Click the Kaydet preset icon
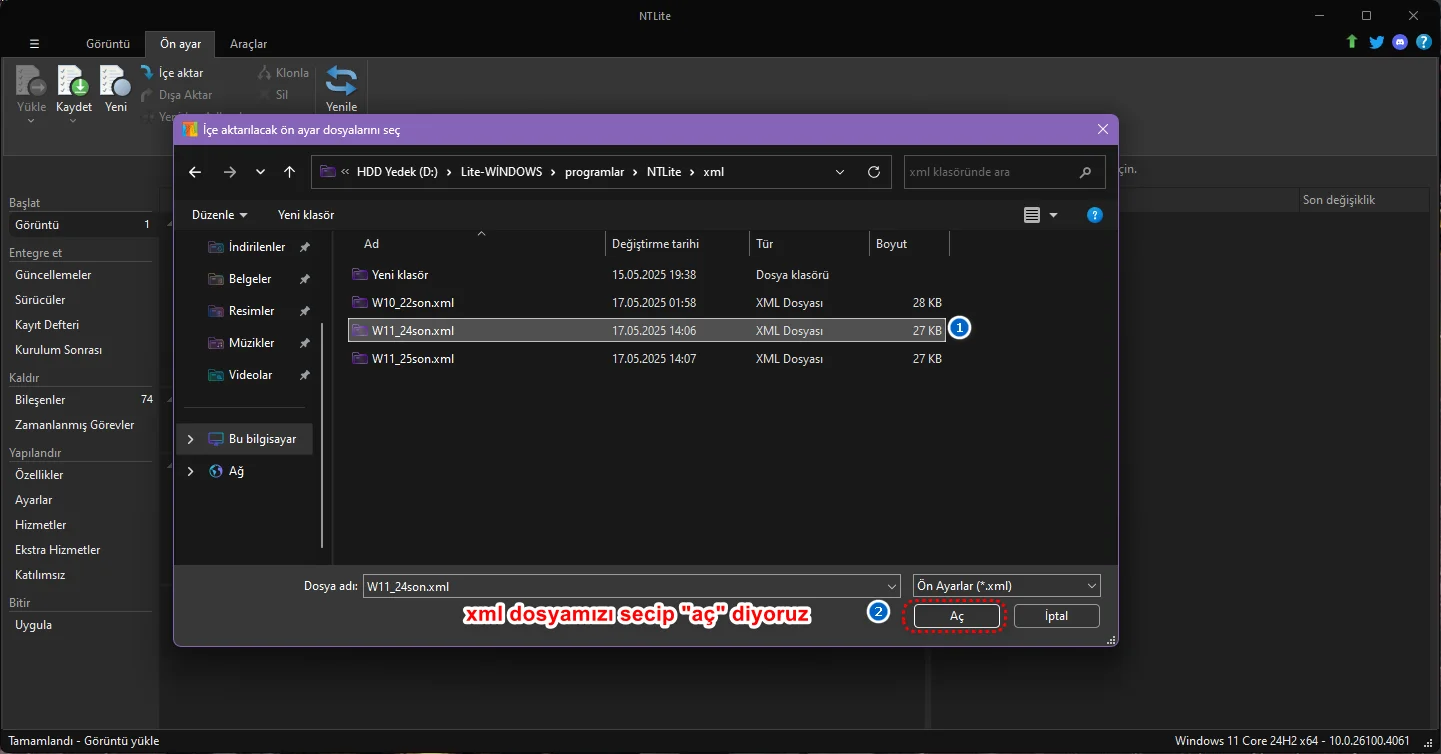The height and width of the screenshot is (754, 1441). [x=74, y=82]
